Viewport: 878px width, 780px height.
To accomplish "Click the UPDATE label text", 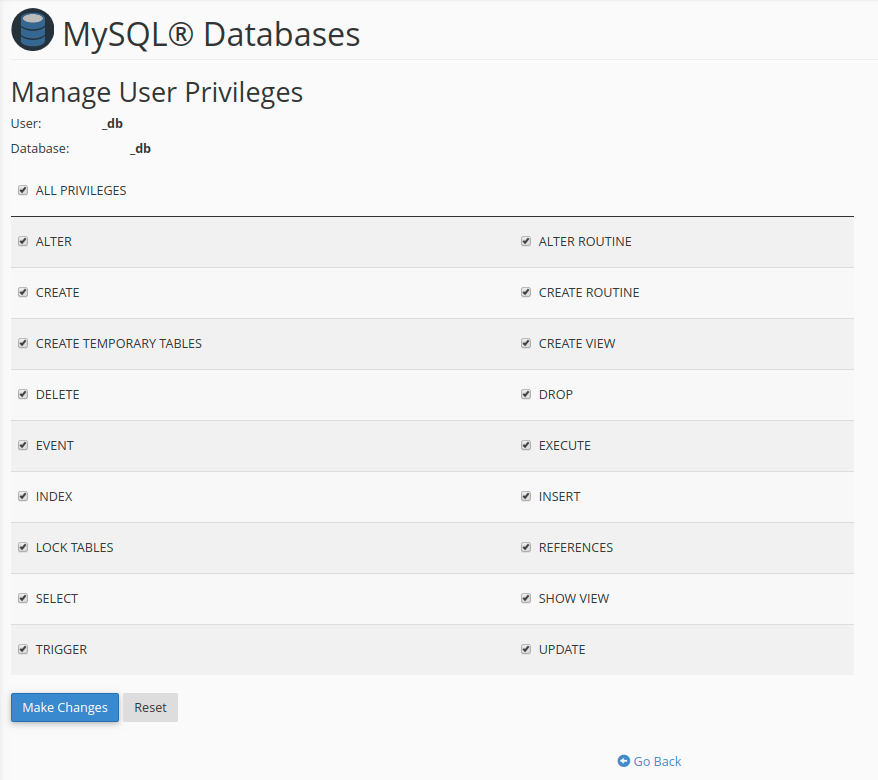I will [x=562, y=650].
